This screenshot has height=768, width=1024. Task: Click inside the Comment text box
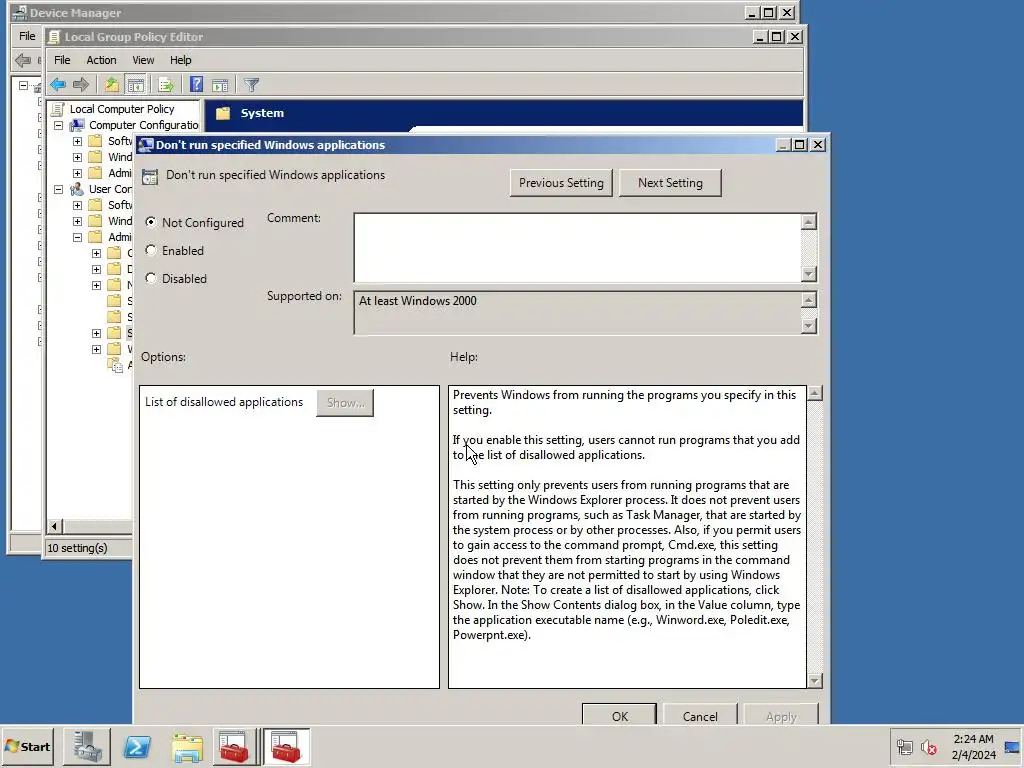pos(577,248)
